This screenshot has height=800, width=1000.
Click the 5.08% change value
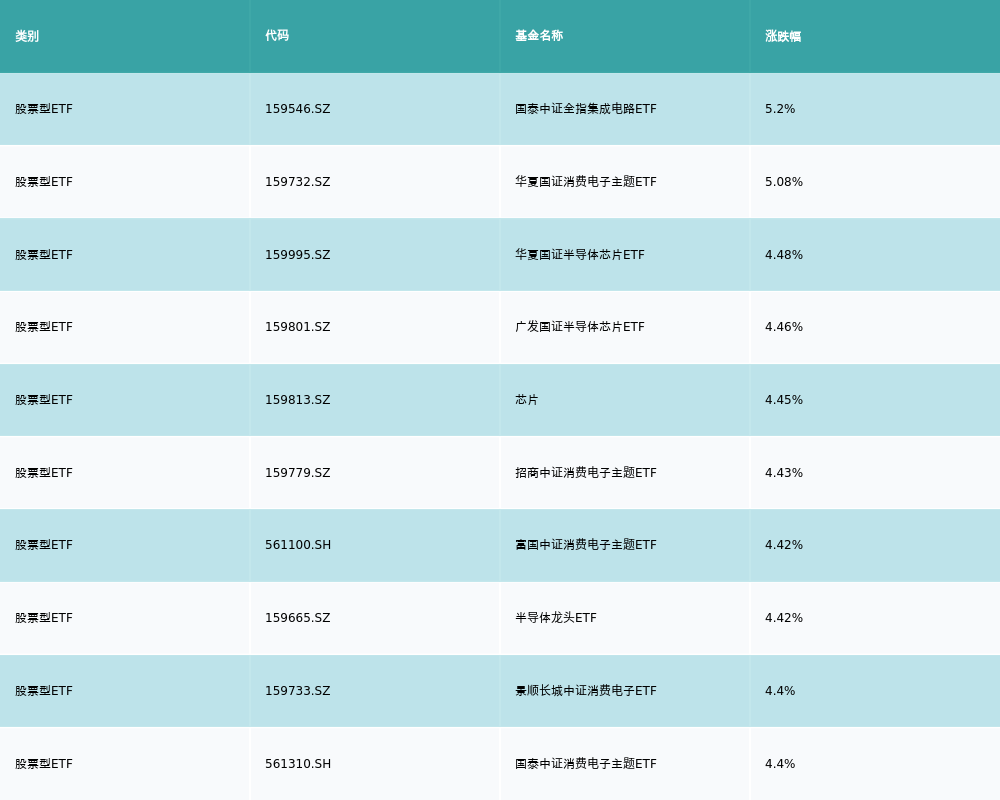click(x=784, y=182)
